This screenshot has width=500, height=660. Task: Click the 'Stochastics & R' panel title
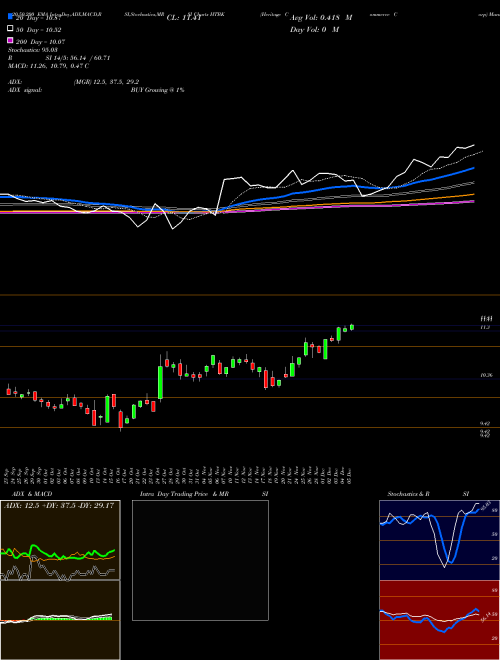pos(408,494)
